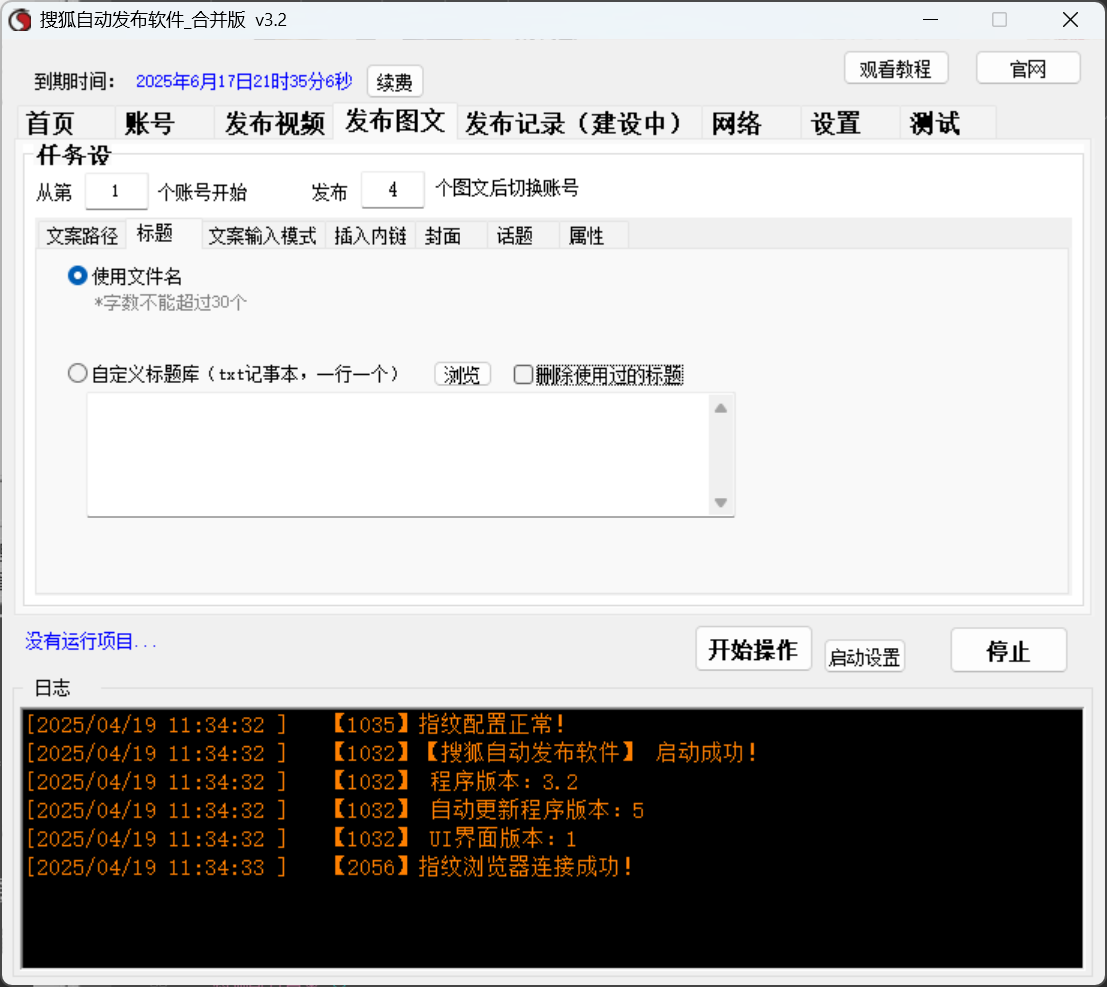Click the log line 程序版本：3.2
The height and width of the screenshot is (987, 1107).
coord(504,782)
